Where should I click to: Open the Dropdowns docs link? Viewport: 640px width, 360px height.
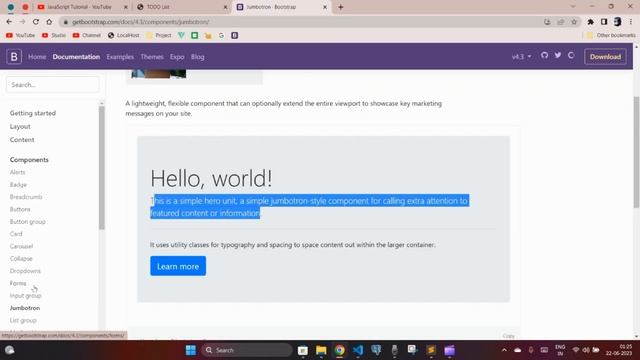[25, 271]
